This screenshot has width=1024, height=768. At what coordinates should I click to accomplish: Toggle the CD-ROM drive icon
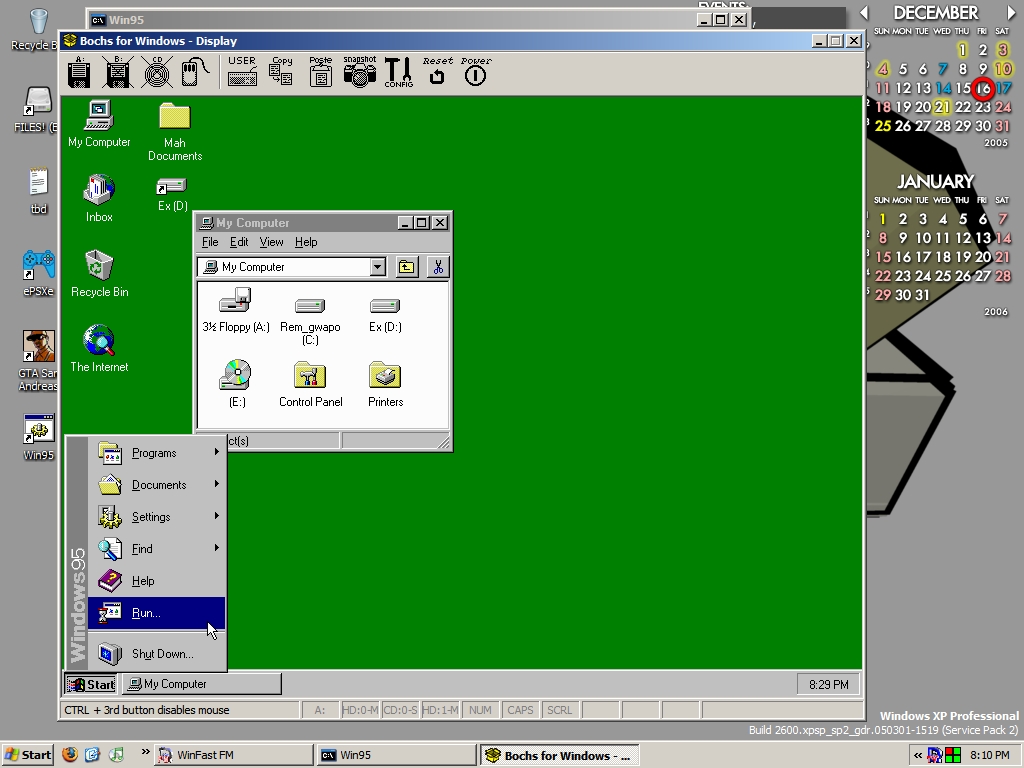[156, 72]
